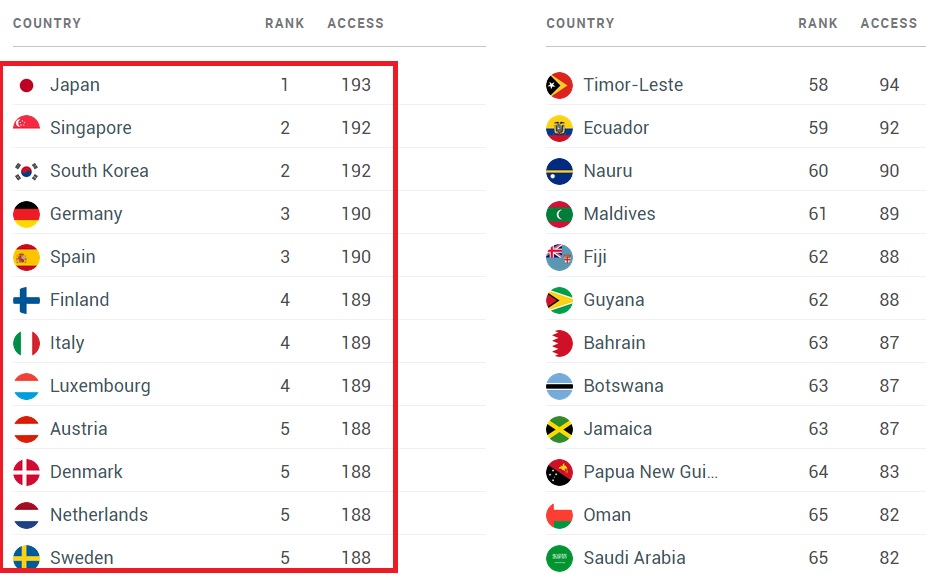The height and width of the screenshot is (575, 926).
Task: Select the Ecuador flag icon
Action: [559, 128]
